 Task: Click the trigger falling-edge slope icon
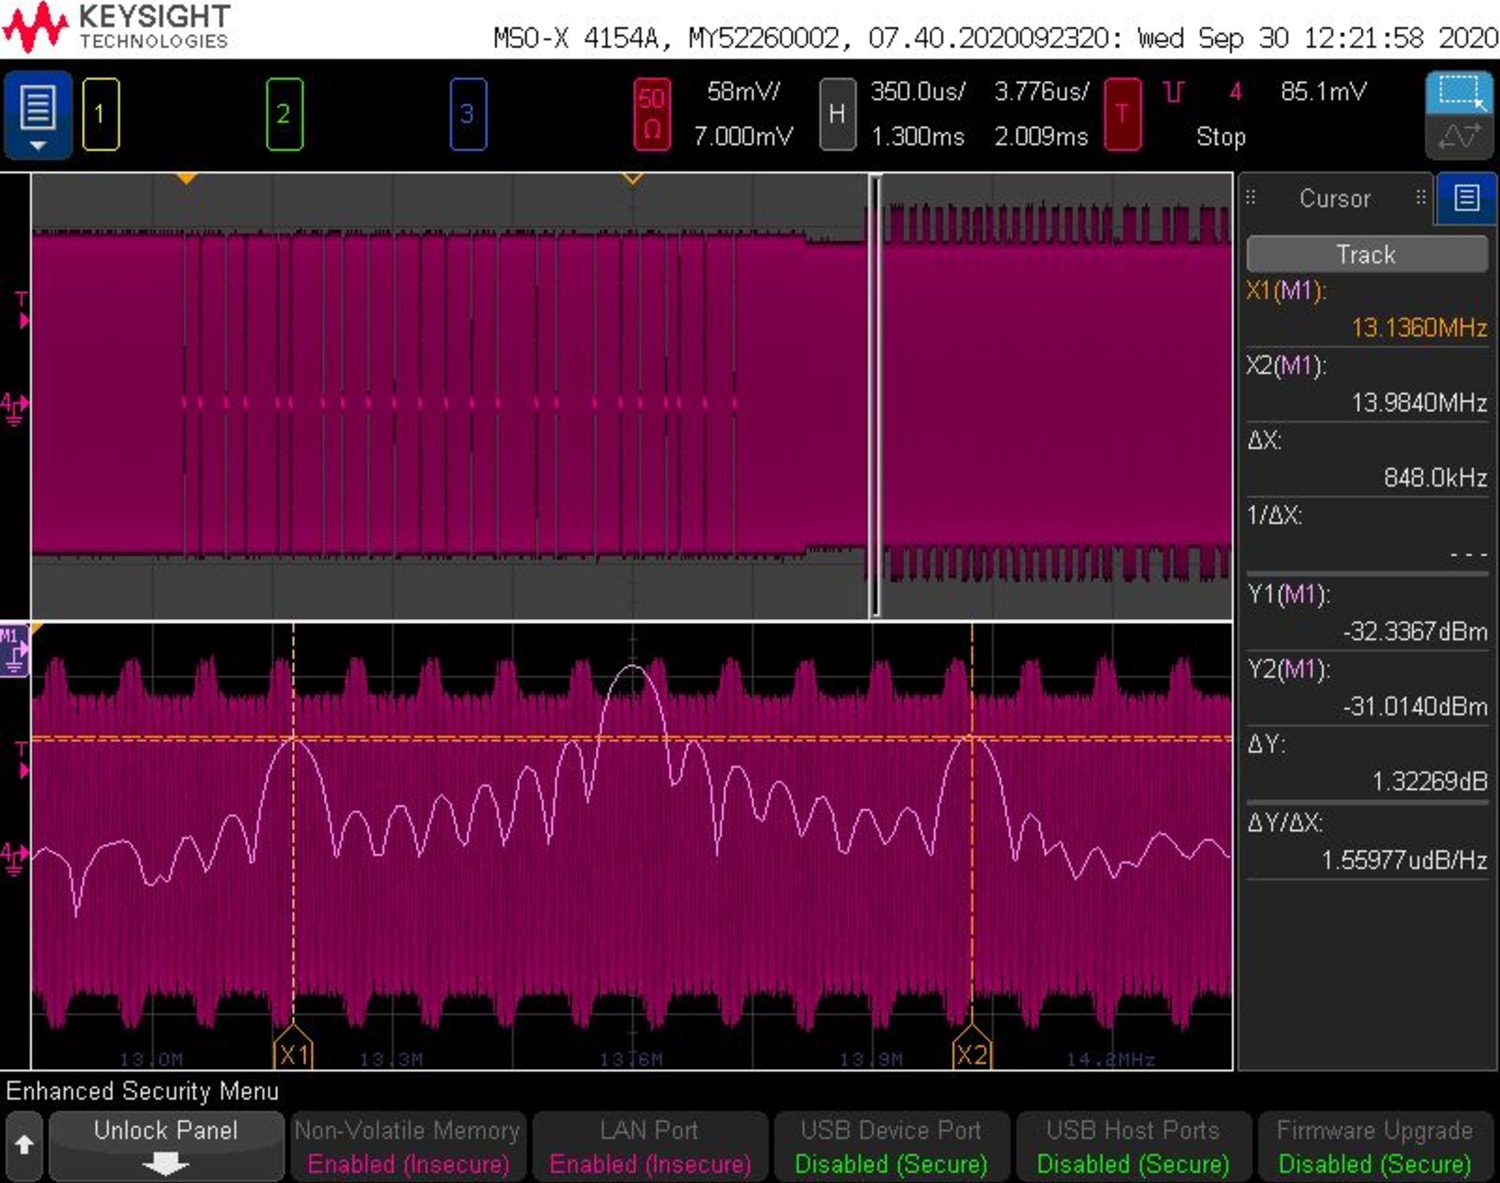(1172, 92)
